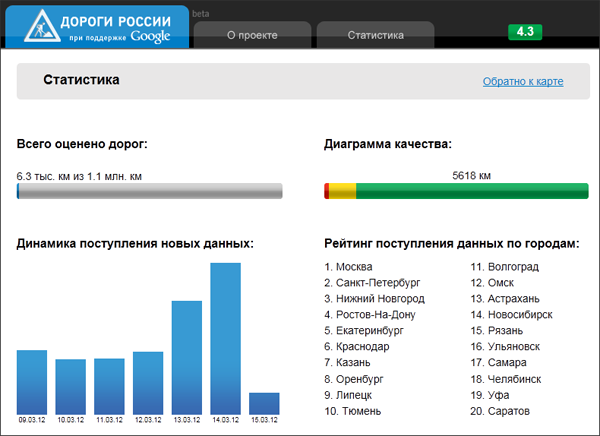
Task: Click city entry 8. Оренбург
Action: coord(354,379)
